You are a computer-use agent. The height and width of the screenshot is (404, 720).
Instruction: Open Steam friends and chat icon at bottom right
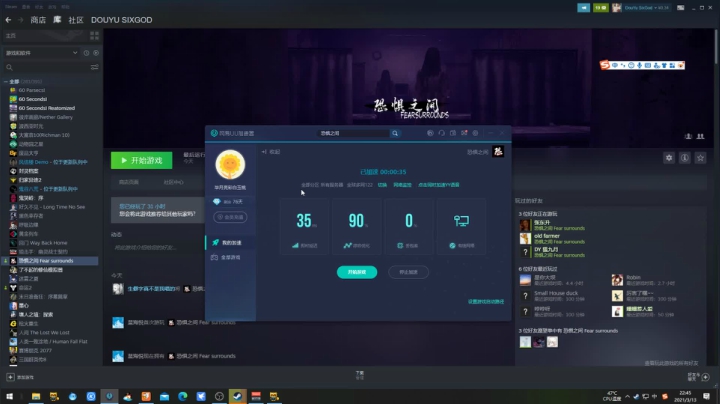(706, 377)
